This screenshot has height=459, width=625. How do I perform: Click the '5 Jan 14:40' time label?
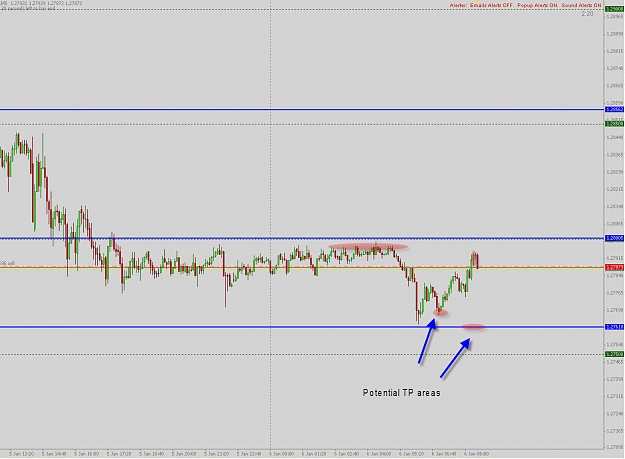54,454
